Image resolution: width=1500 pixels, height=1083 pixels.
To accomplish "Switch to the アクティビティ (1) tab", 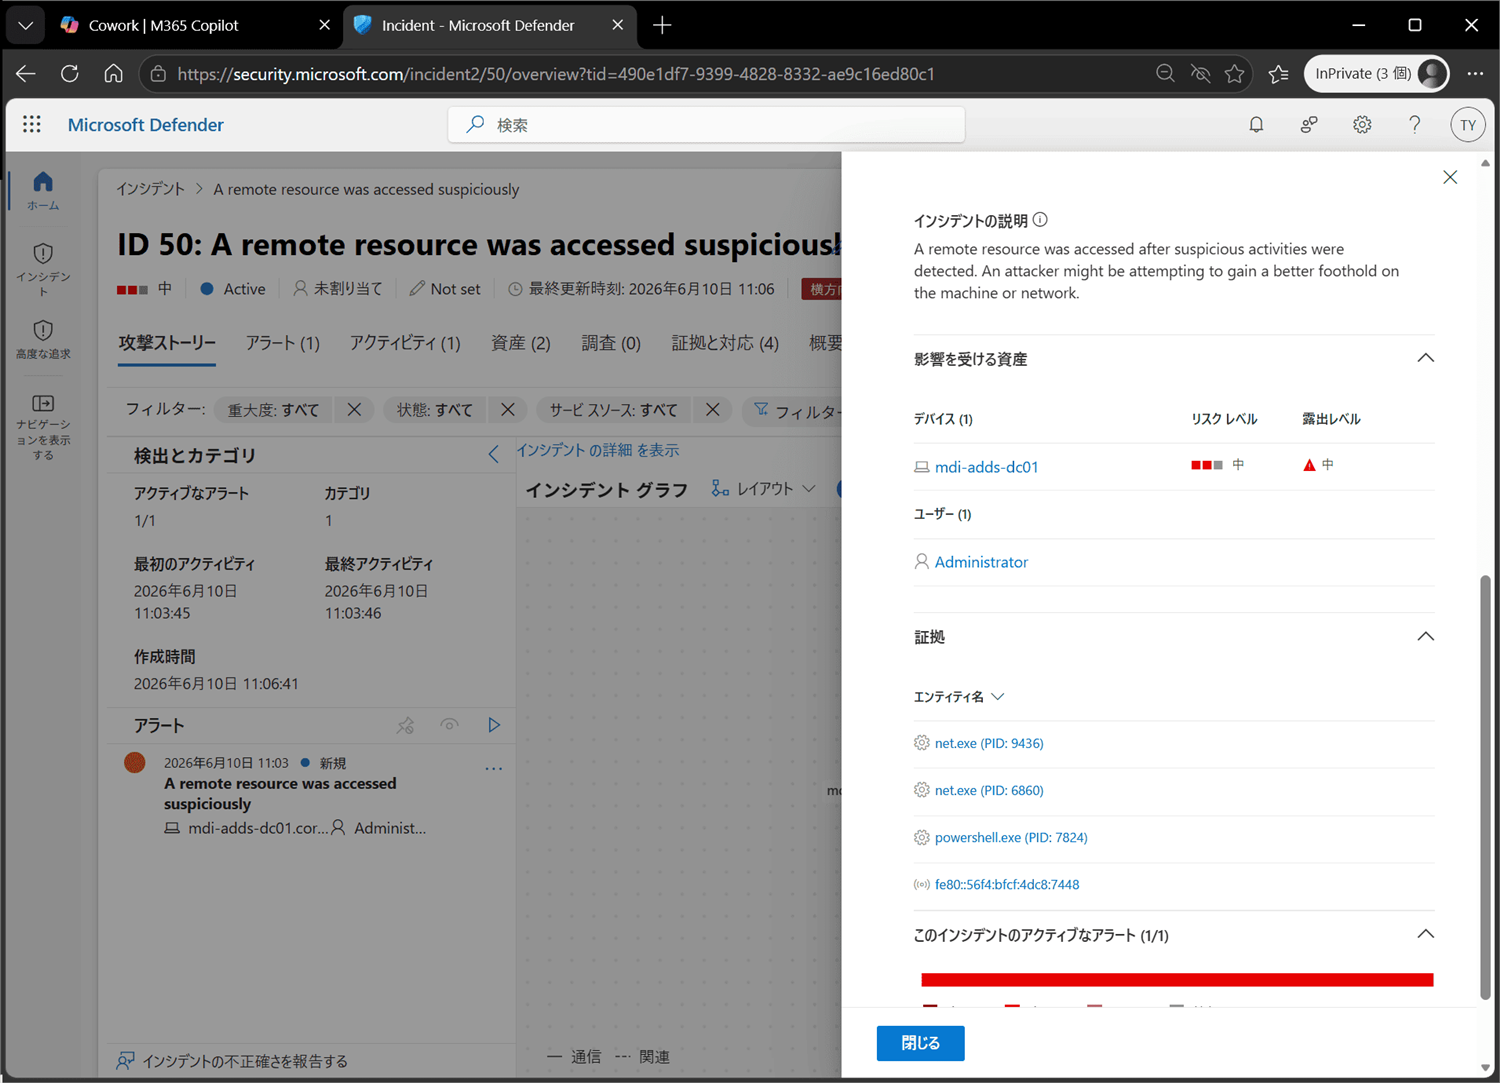I will click(x=405, y=343).
